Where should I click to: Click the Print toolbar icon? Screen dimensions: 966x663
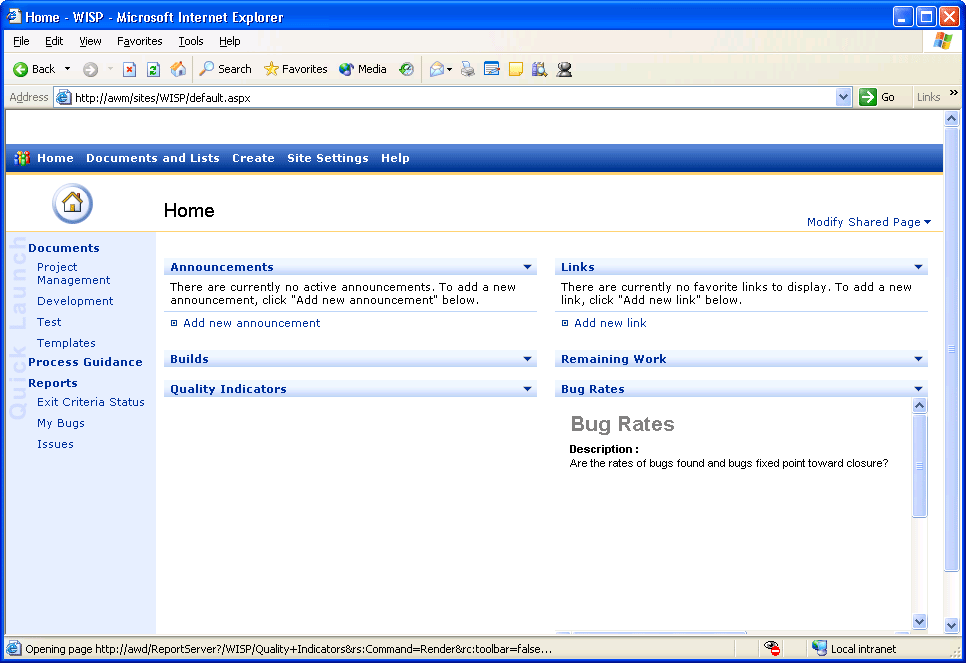(x=467, y=69)
